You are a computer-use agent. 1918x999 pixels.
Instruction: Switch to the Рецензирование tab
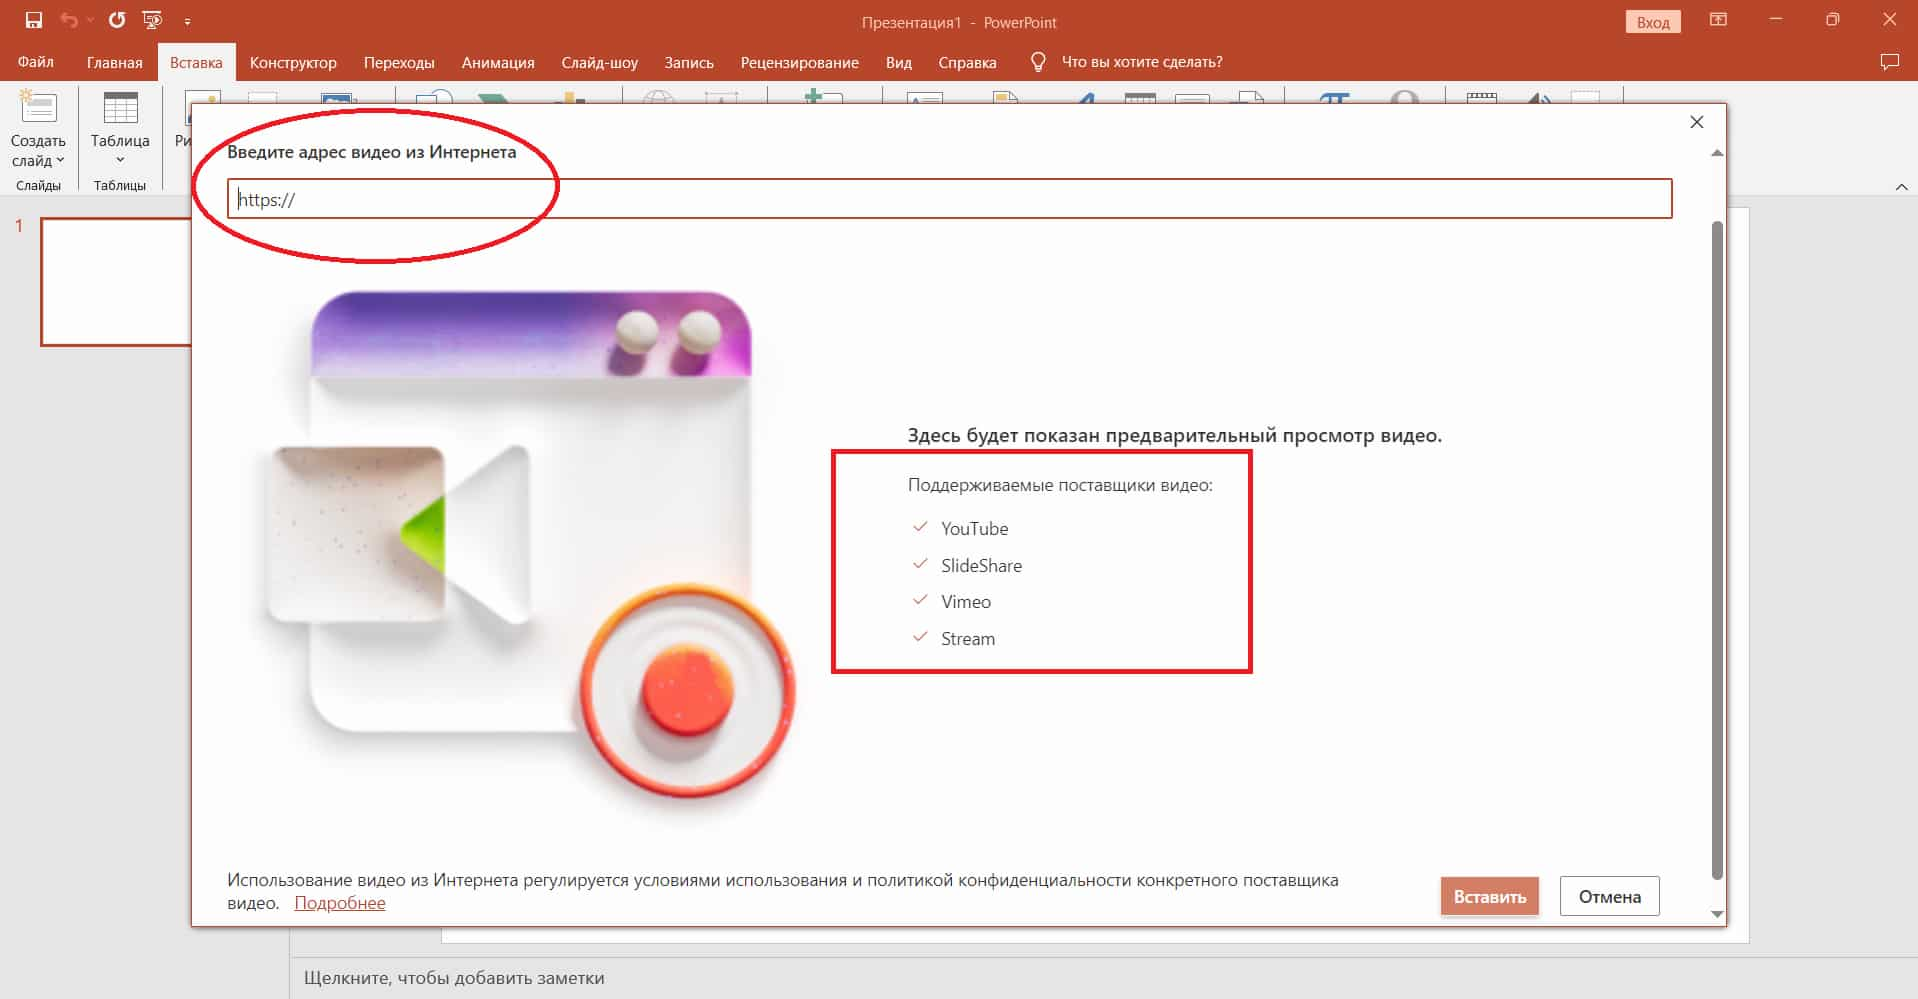pyautogui.click(x=799, y=62)
